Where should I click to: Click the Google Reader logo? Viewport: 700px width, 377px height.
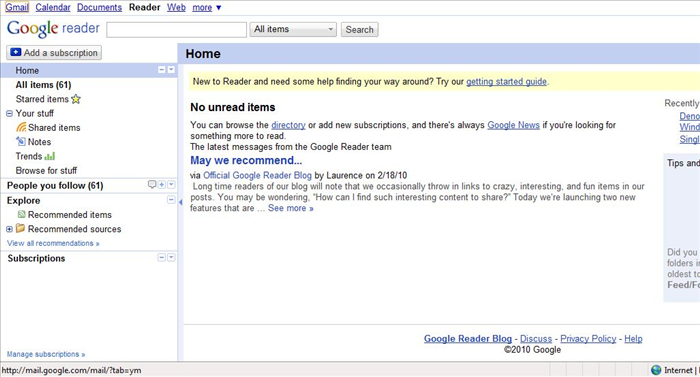[x=53, y=29]
